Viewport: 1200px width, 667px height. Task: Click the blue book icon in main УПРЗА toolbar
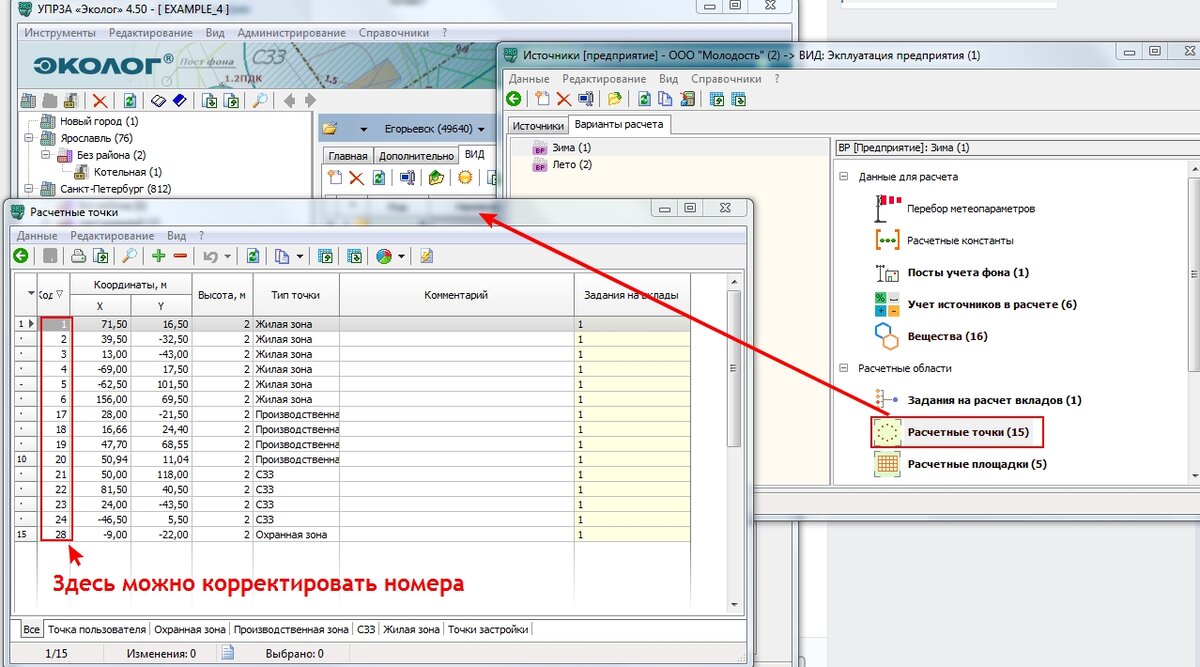click(x=179, y=100)
